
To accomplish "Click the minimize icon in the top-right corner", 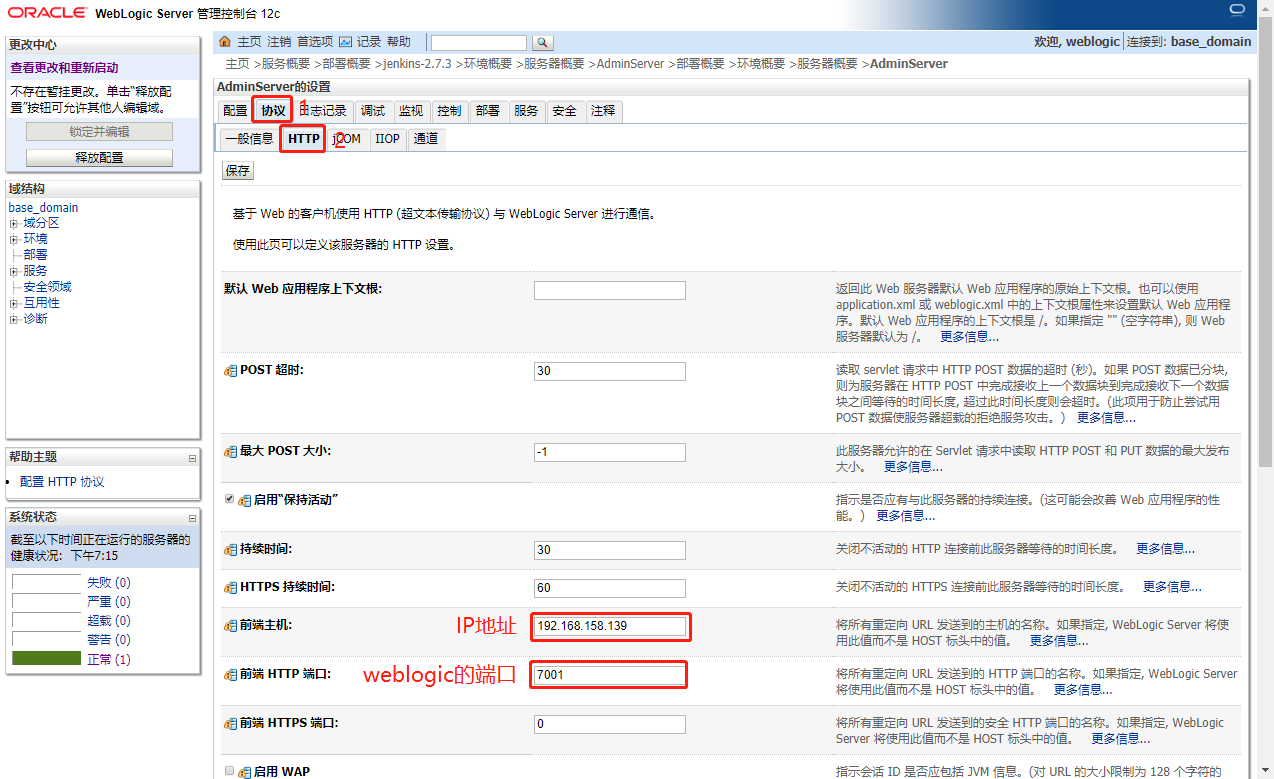I will 1238,11.
